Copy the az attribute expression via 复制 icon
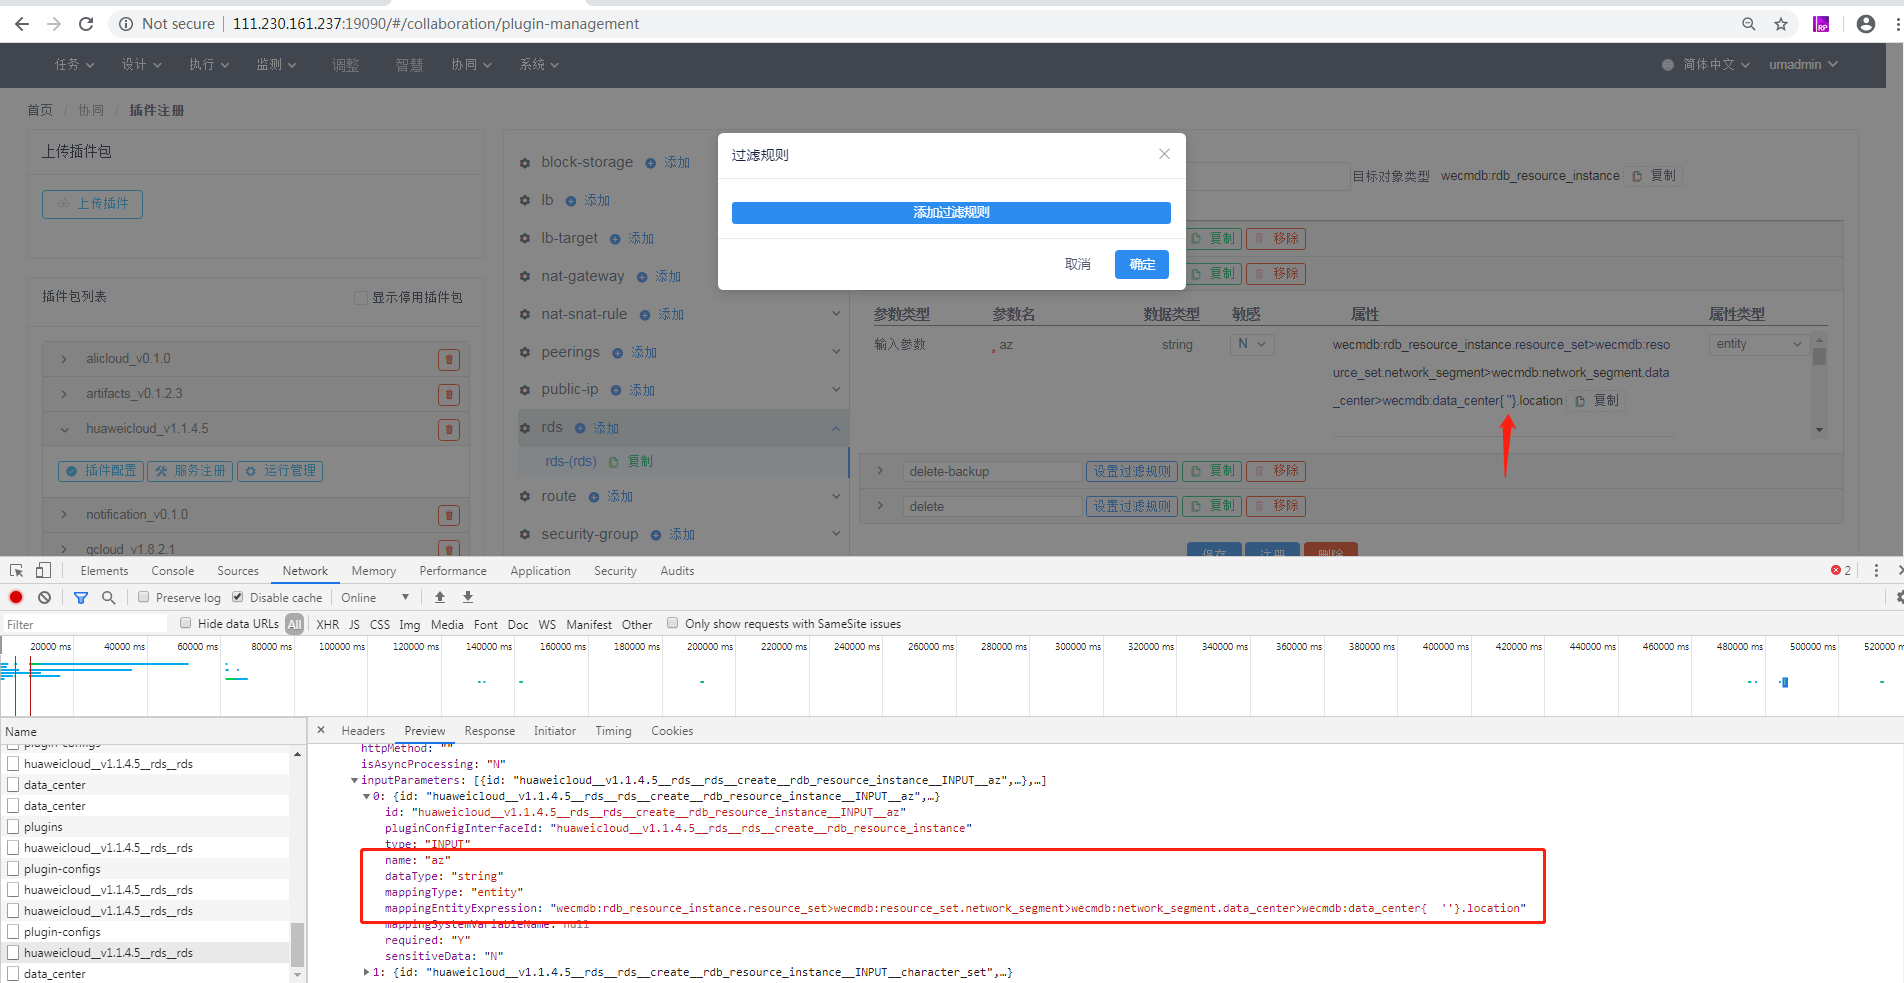The image size is (1904, 983). [1596, 399]
